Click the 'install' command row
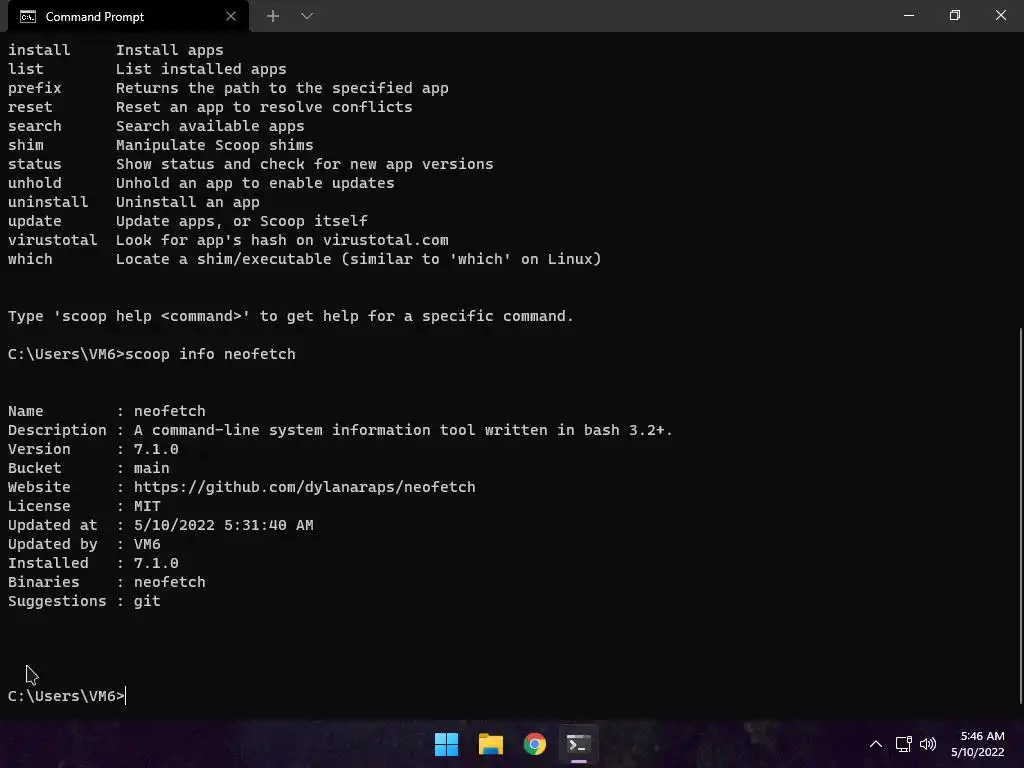Screen dimensions: 1024x768 (116, 50)
